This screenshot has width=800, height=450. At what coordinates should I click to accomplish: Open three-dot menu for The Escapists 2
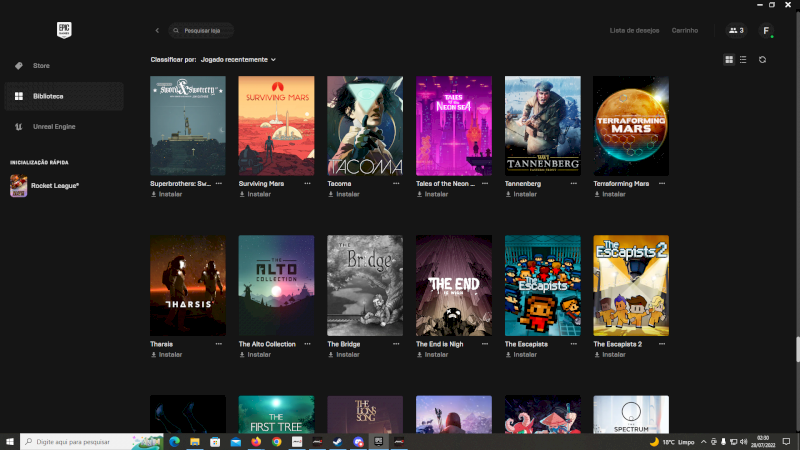click(662, 344)
